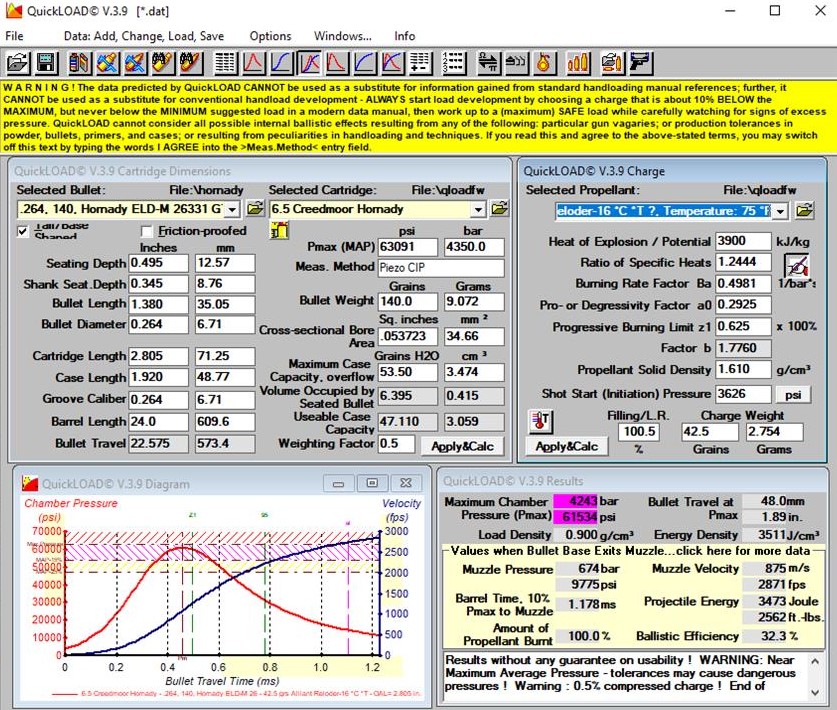Open the results table grid icon
Image resolution: width=837 pixels, height=710 pixels.
tap(226, 63)
